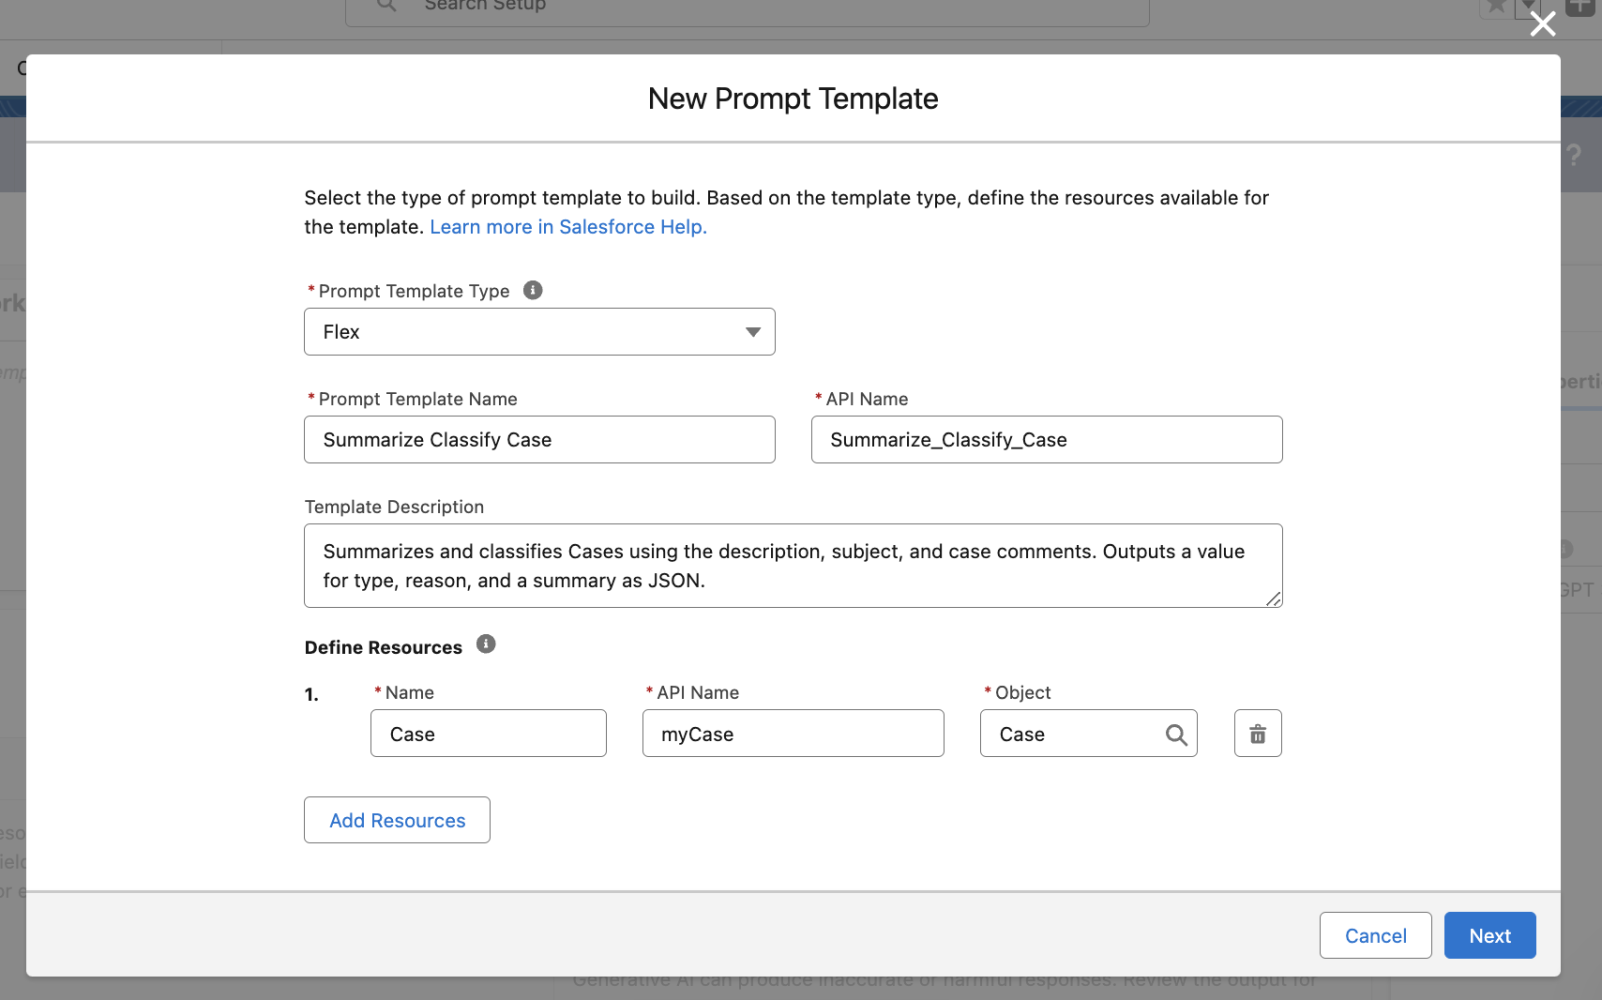Image resolution: width=1602 pixels, height=1000 pixels.
Task: Click the Prompt Template Type info icon
Action: point(533,290)
